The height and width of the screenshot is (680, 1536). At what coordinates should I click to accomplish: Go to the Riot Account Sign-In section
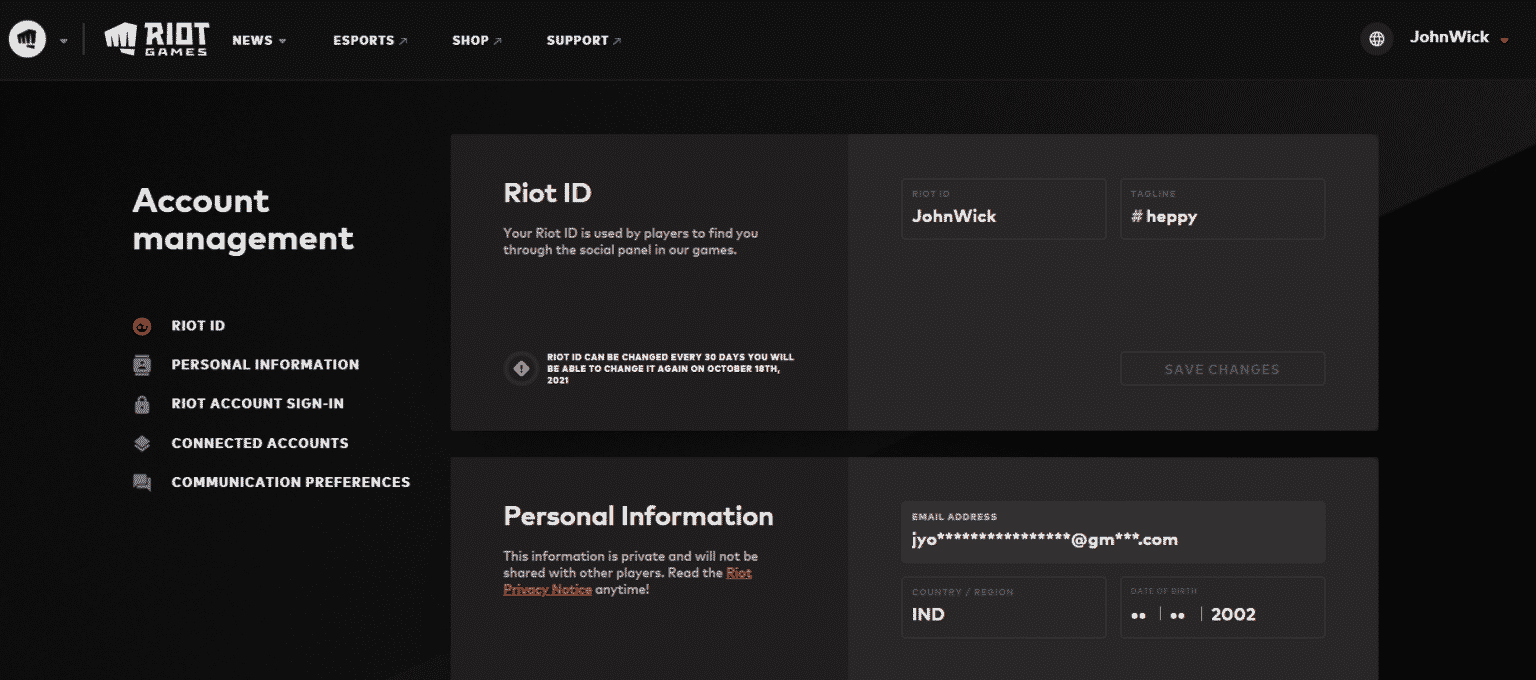[258, 404]
